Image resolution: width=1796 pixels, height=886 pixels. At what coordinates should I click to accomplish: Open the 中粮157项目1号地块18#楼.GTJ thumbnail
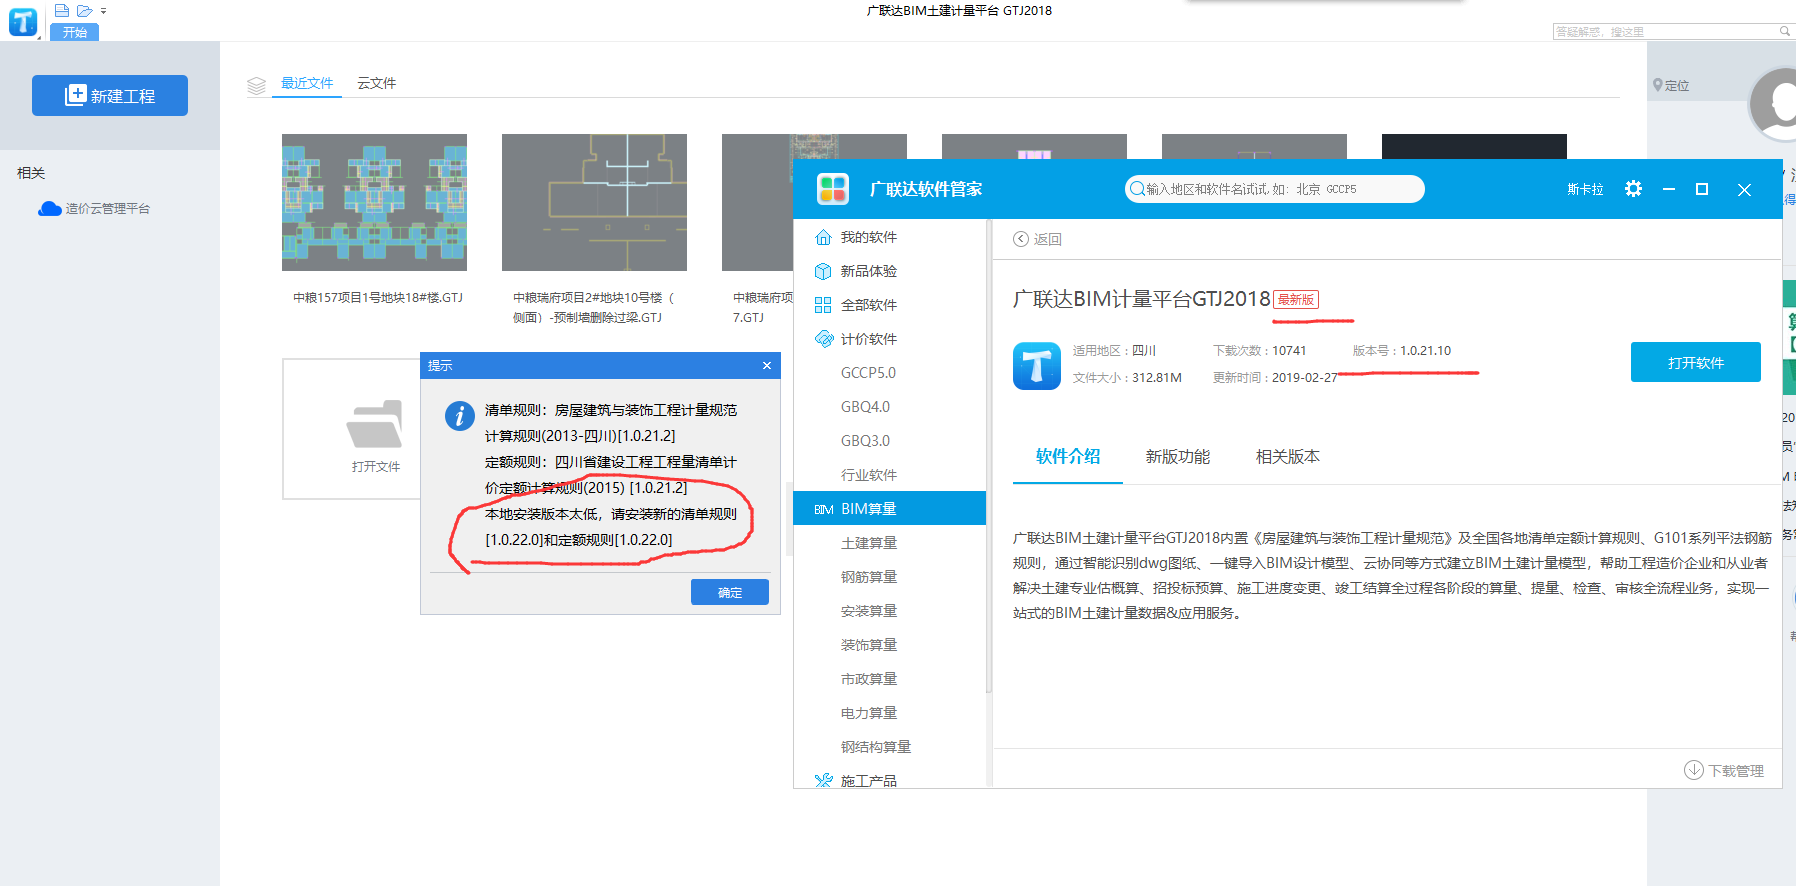[x=374, y=202]
